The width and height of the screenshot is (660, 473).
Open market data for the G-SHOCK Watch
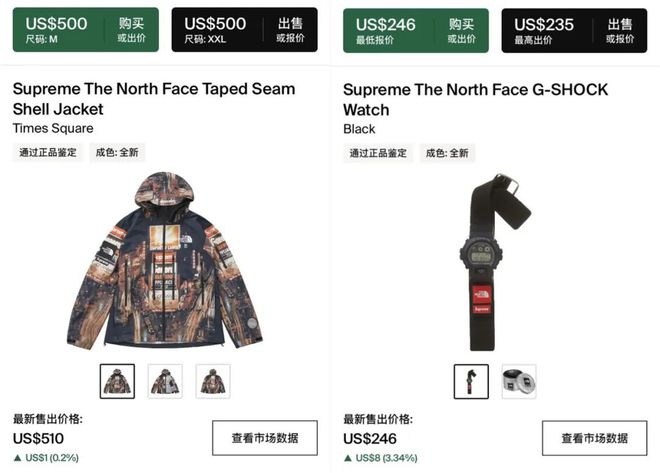pos(595,438)
